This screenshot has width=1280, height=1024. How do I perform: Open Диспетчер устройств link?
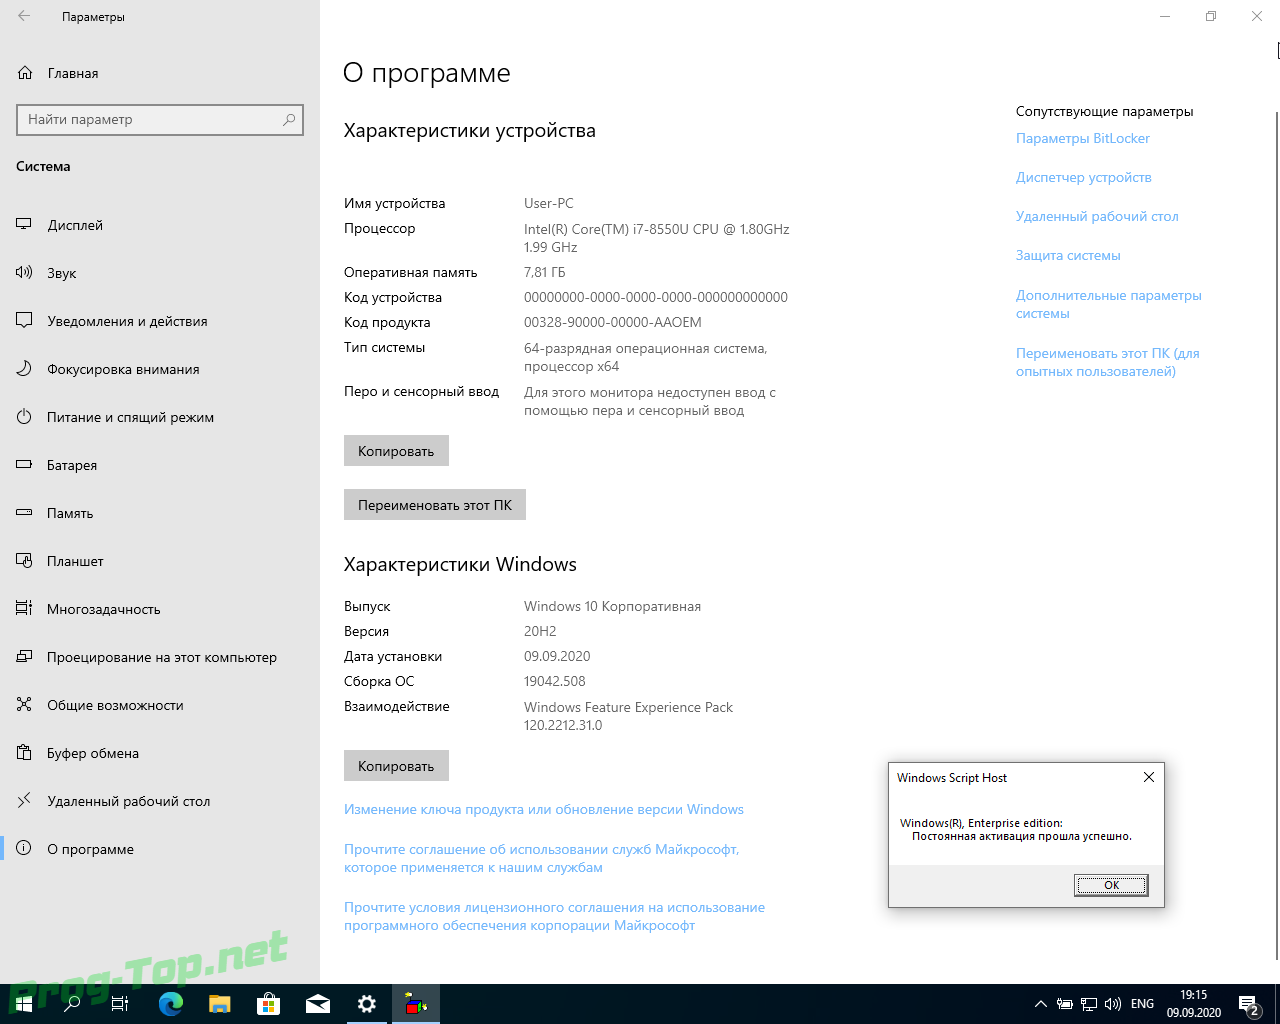point(1084,177)
